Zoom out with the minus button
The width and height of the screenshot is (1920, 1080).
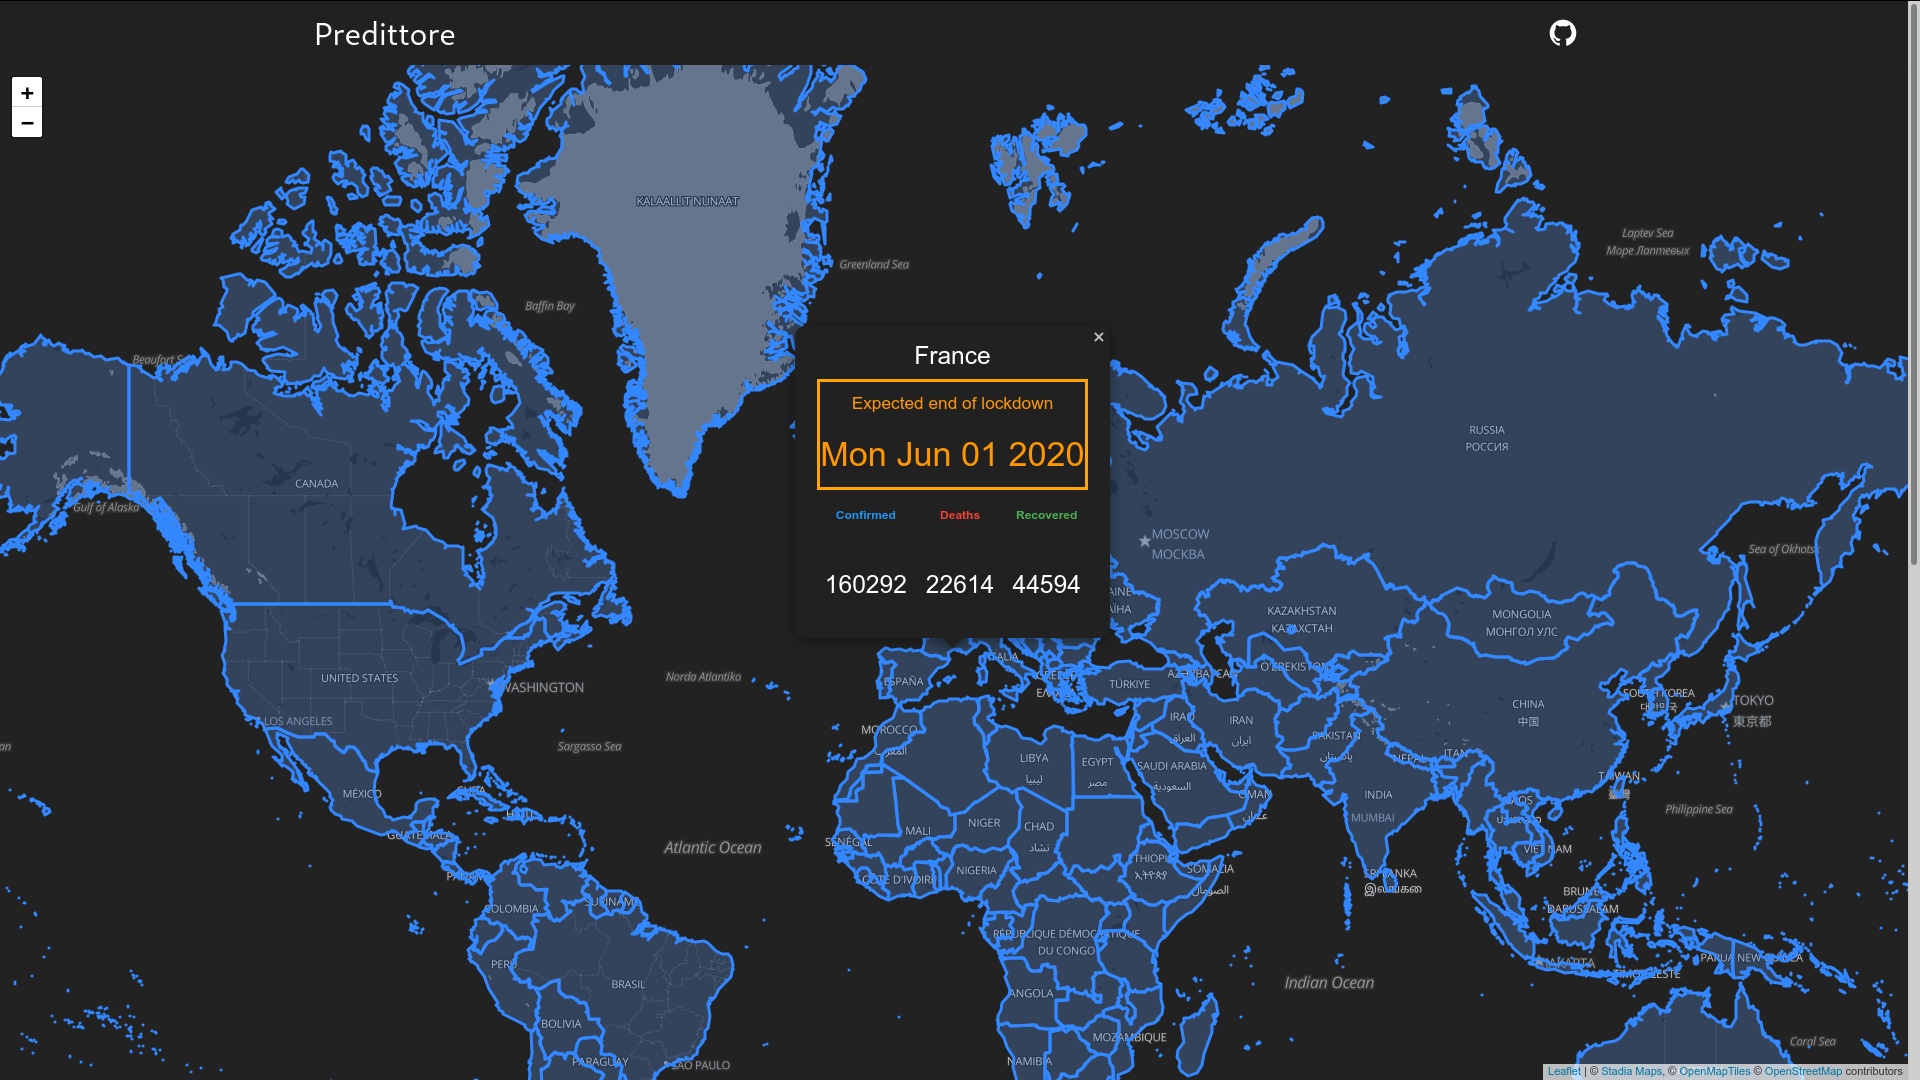(x=27, y=123)
